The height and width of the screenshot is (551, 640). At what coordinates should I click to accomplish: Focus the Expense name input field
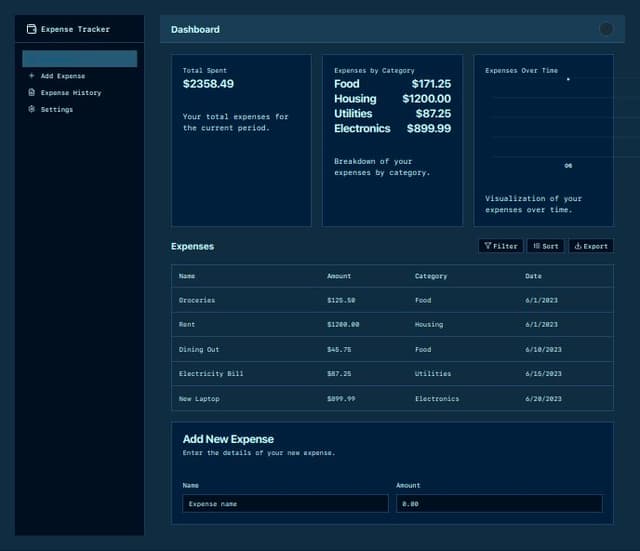pos(285,504)
